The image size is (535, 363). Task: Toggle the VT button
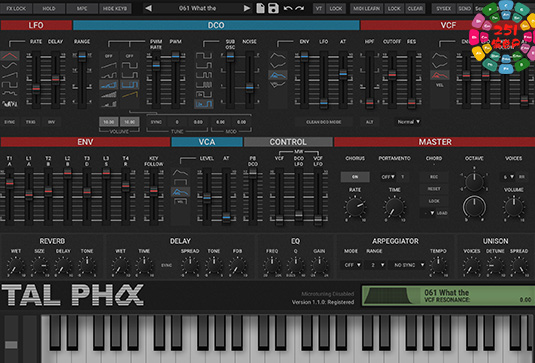point(319,9)
